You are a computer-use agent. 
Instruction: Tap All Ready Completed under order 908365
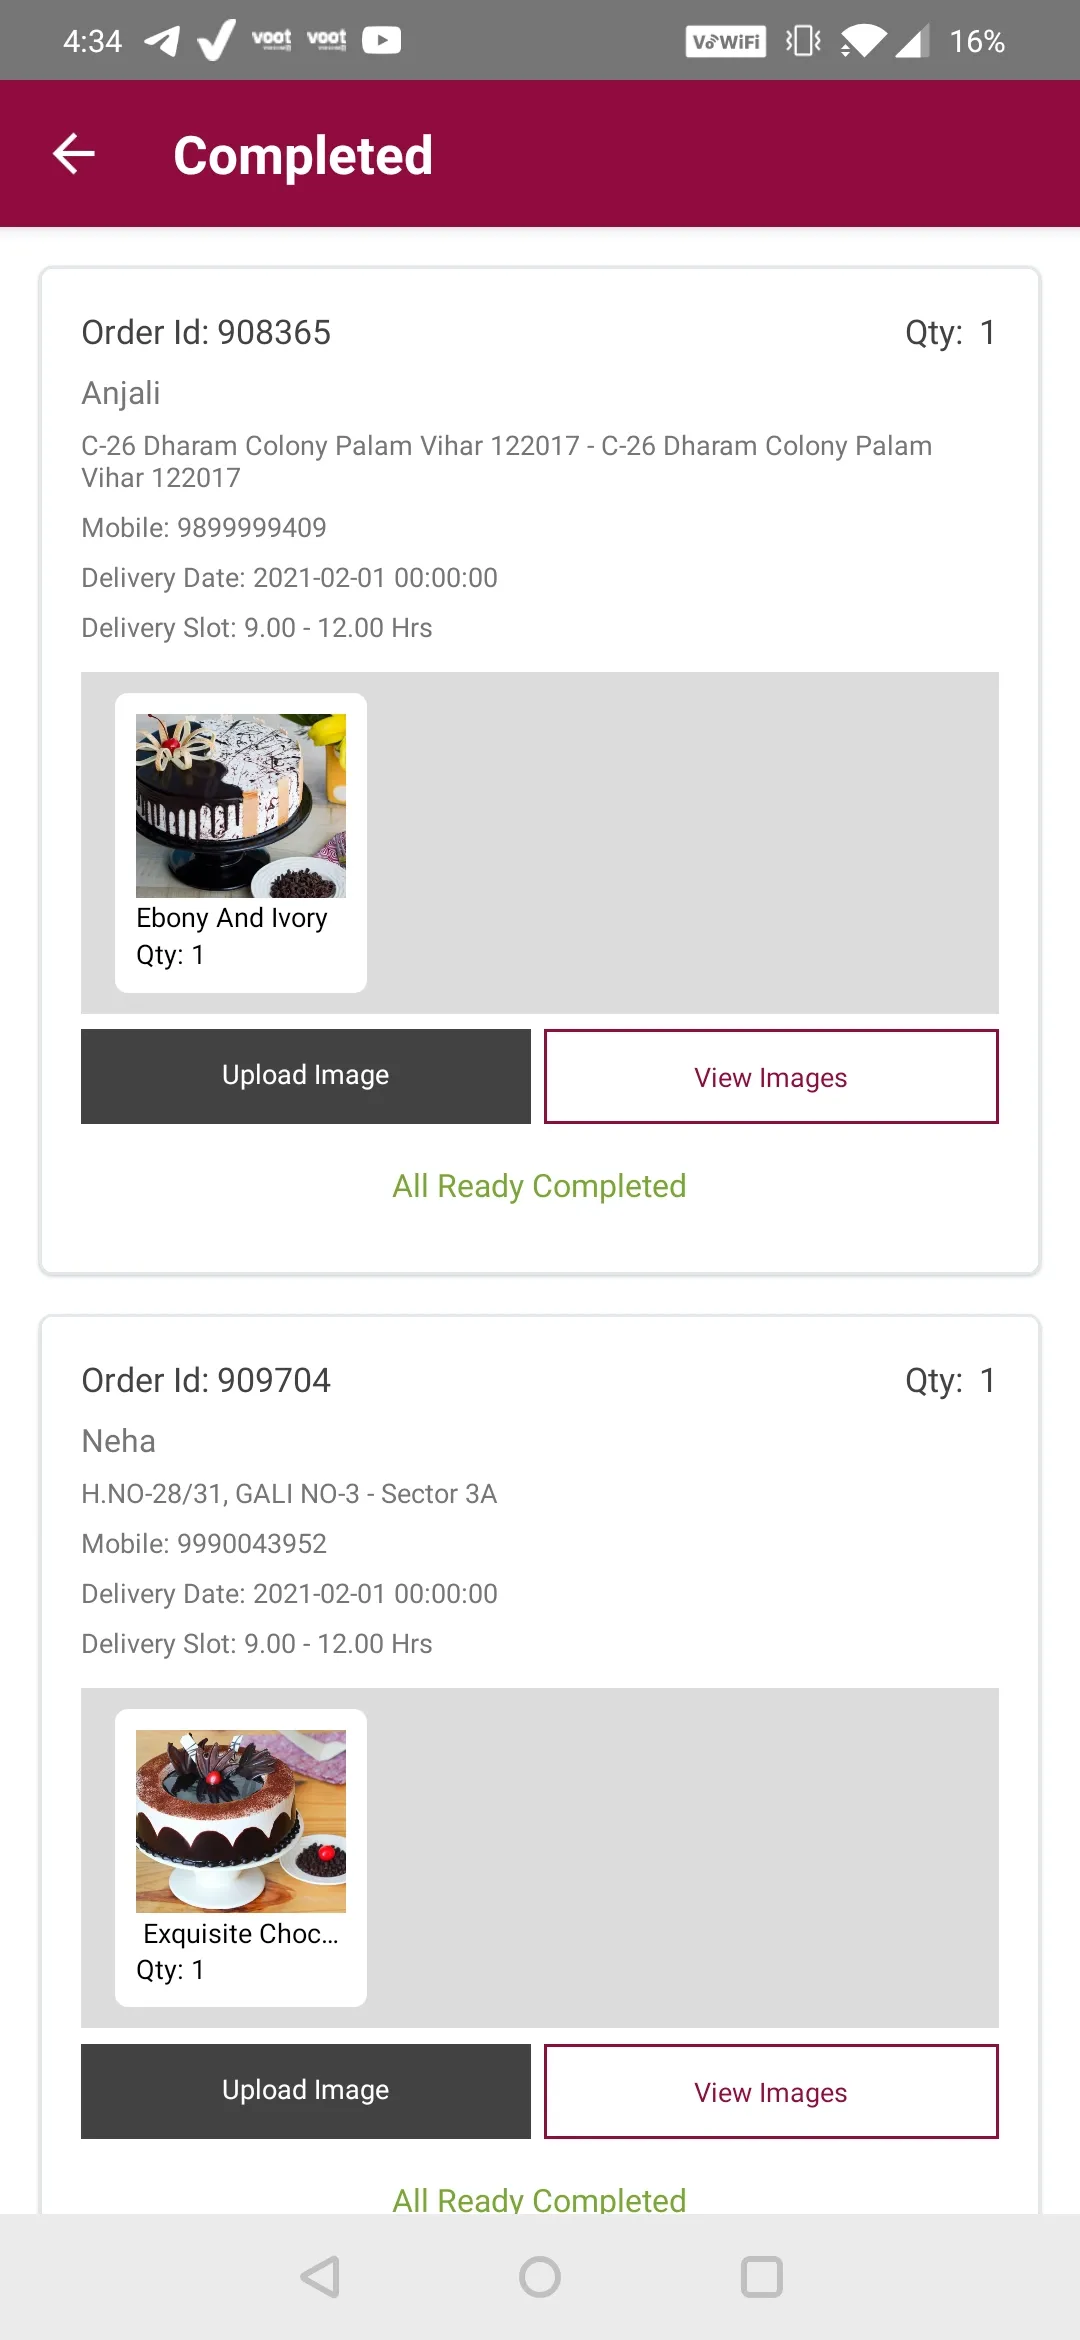click(x=539, y=1186)
